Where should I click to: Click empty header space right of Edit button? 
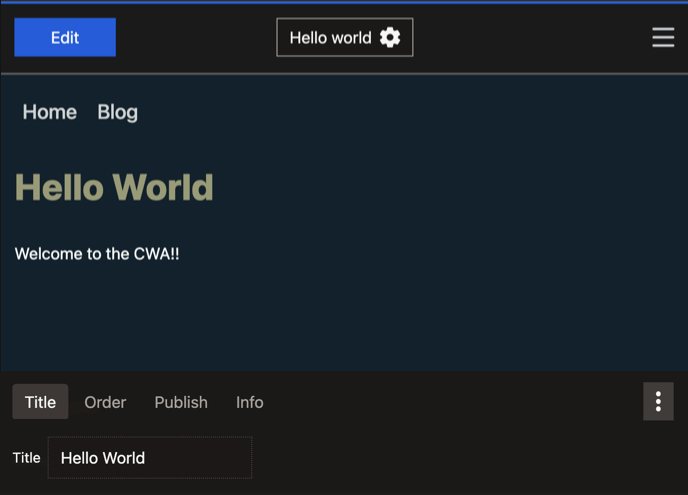(x=195, y=38)
